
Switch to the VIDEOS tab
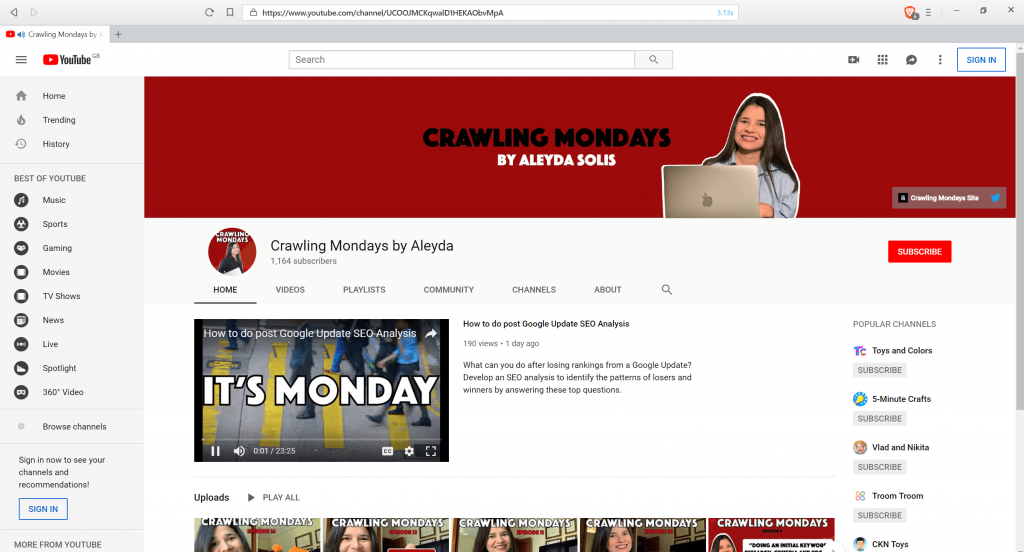tap(290, 289)
